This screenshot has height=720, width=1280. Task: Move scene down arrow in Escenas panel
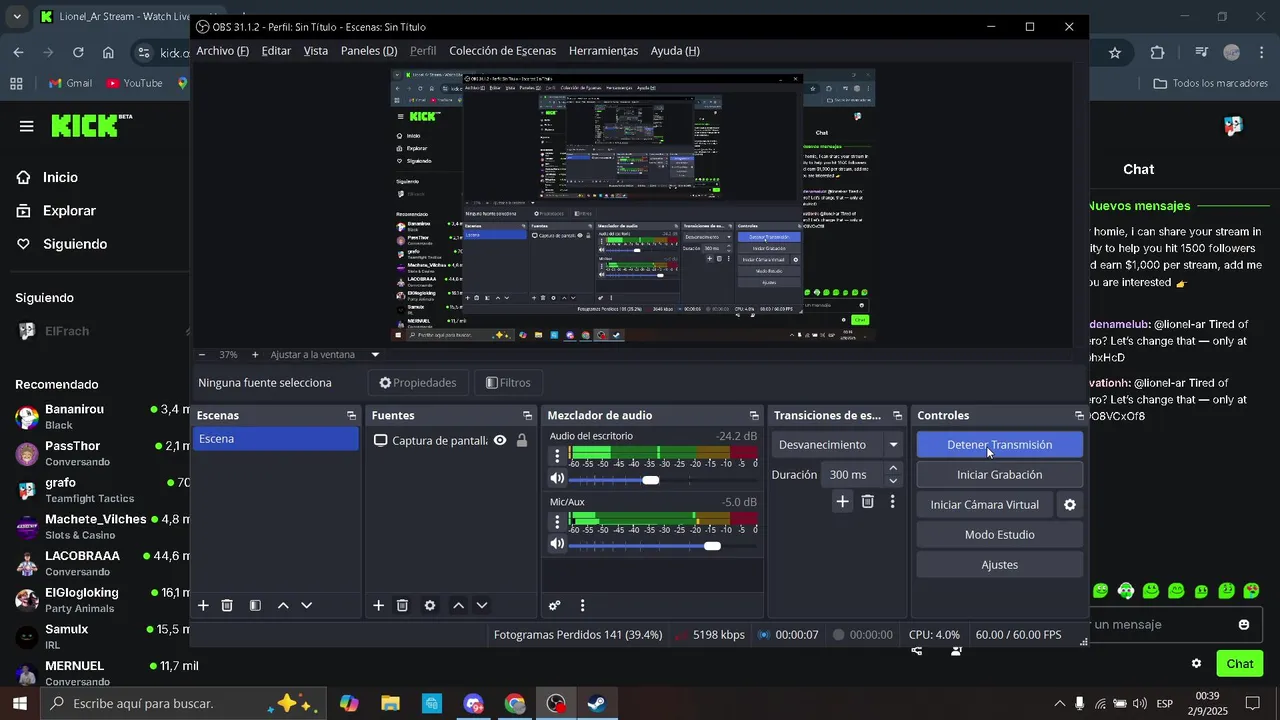307,605
